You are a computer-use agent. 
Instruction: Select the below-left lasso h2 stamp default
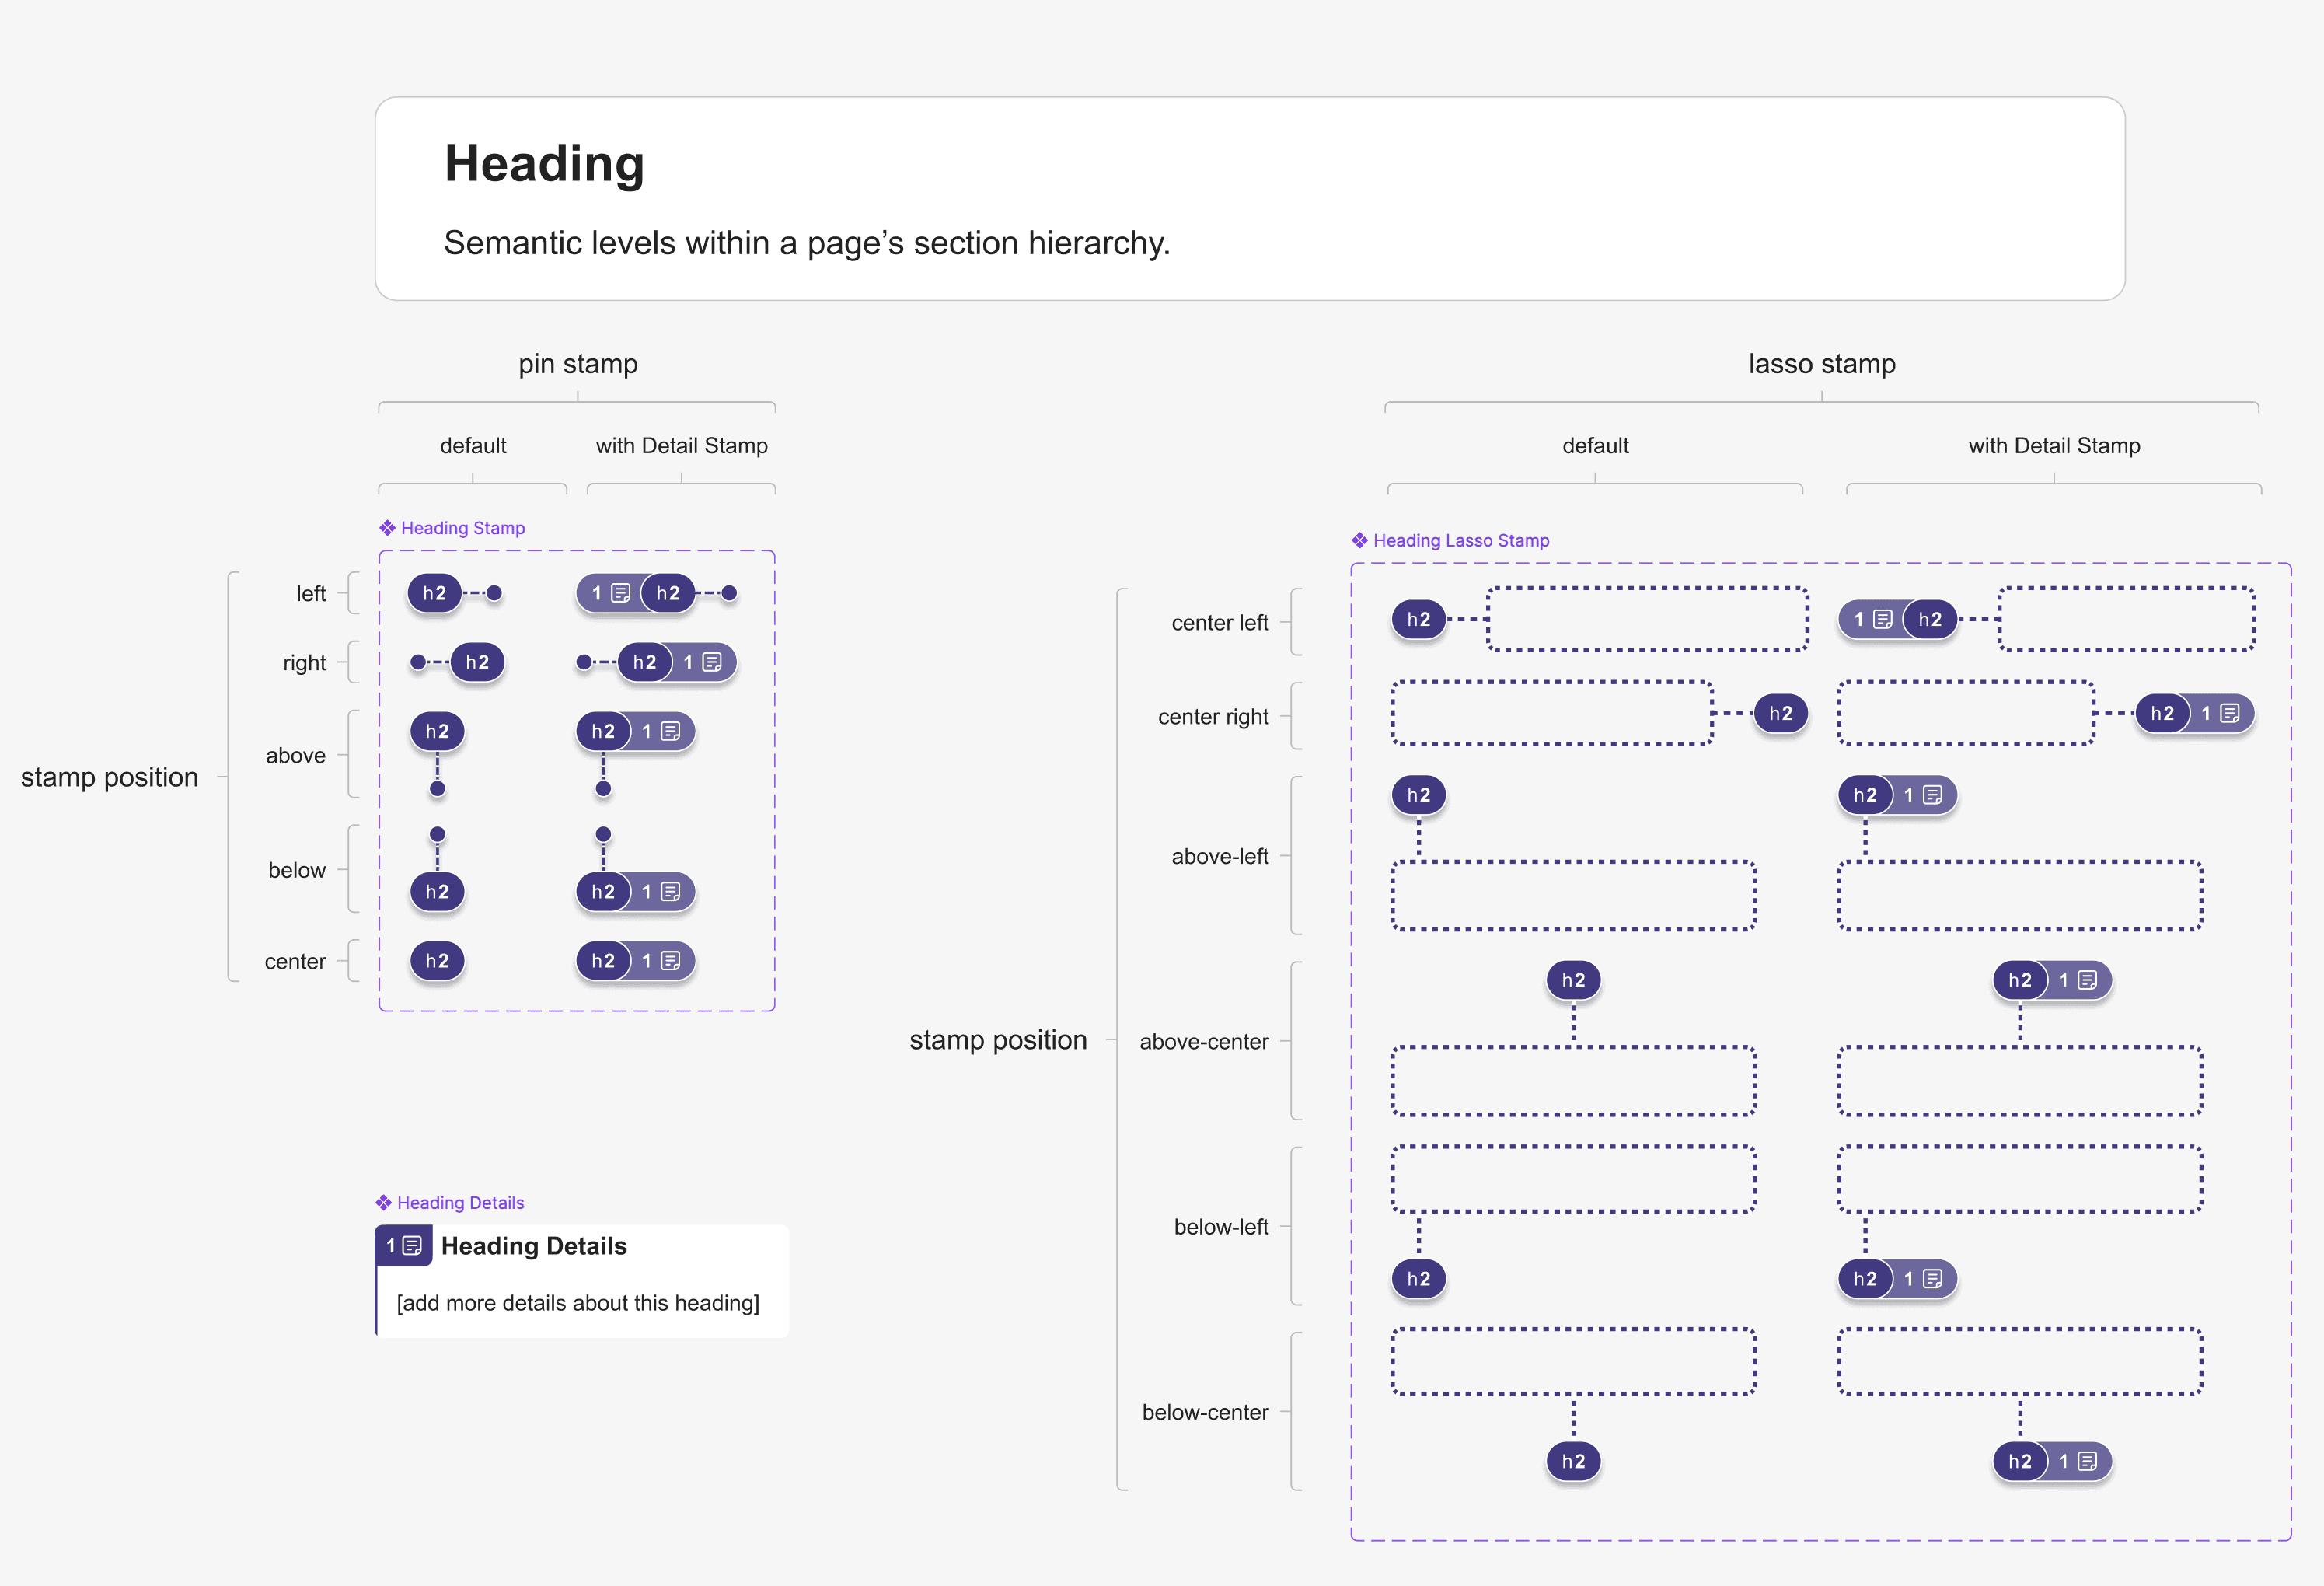tap(1418, 1278)
